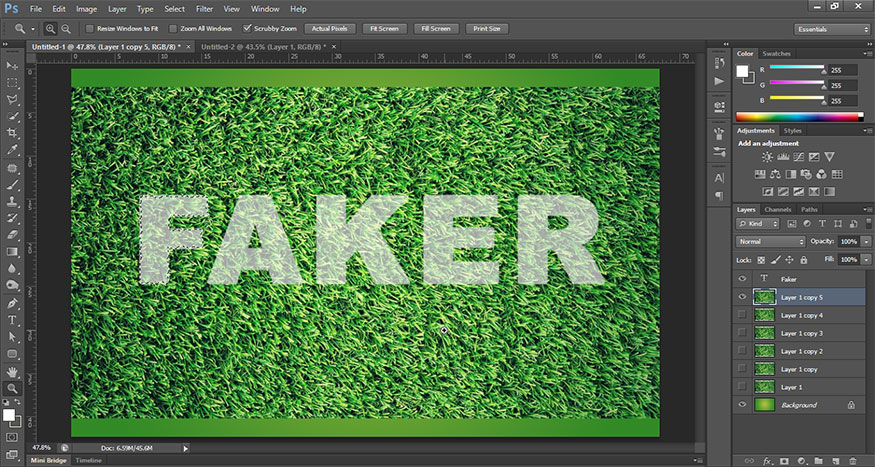Click the Zoom Out magnifier icon
The height and width of the screenshot is (467, 875).
66,28
